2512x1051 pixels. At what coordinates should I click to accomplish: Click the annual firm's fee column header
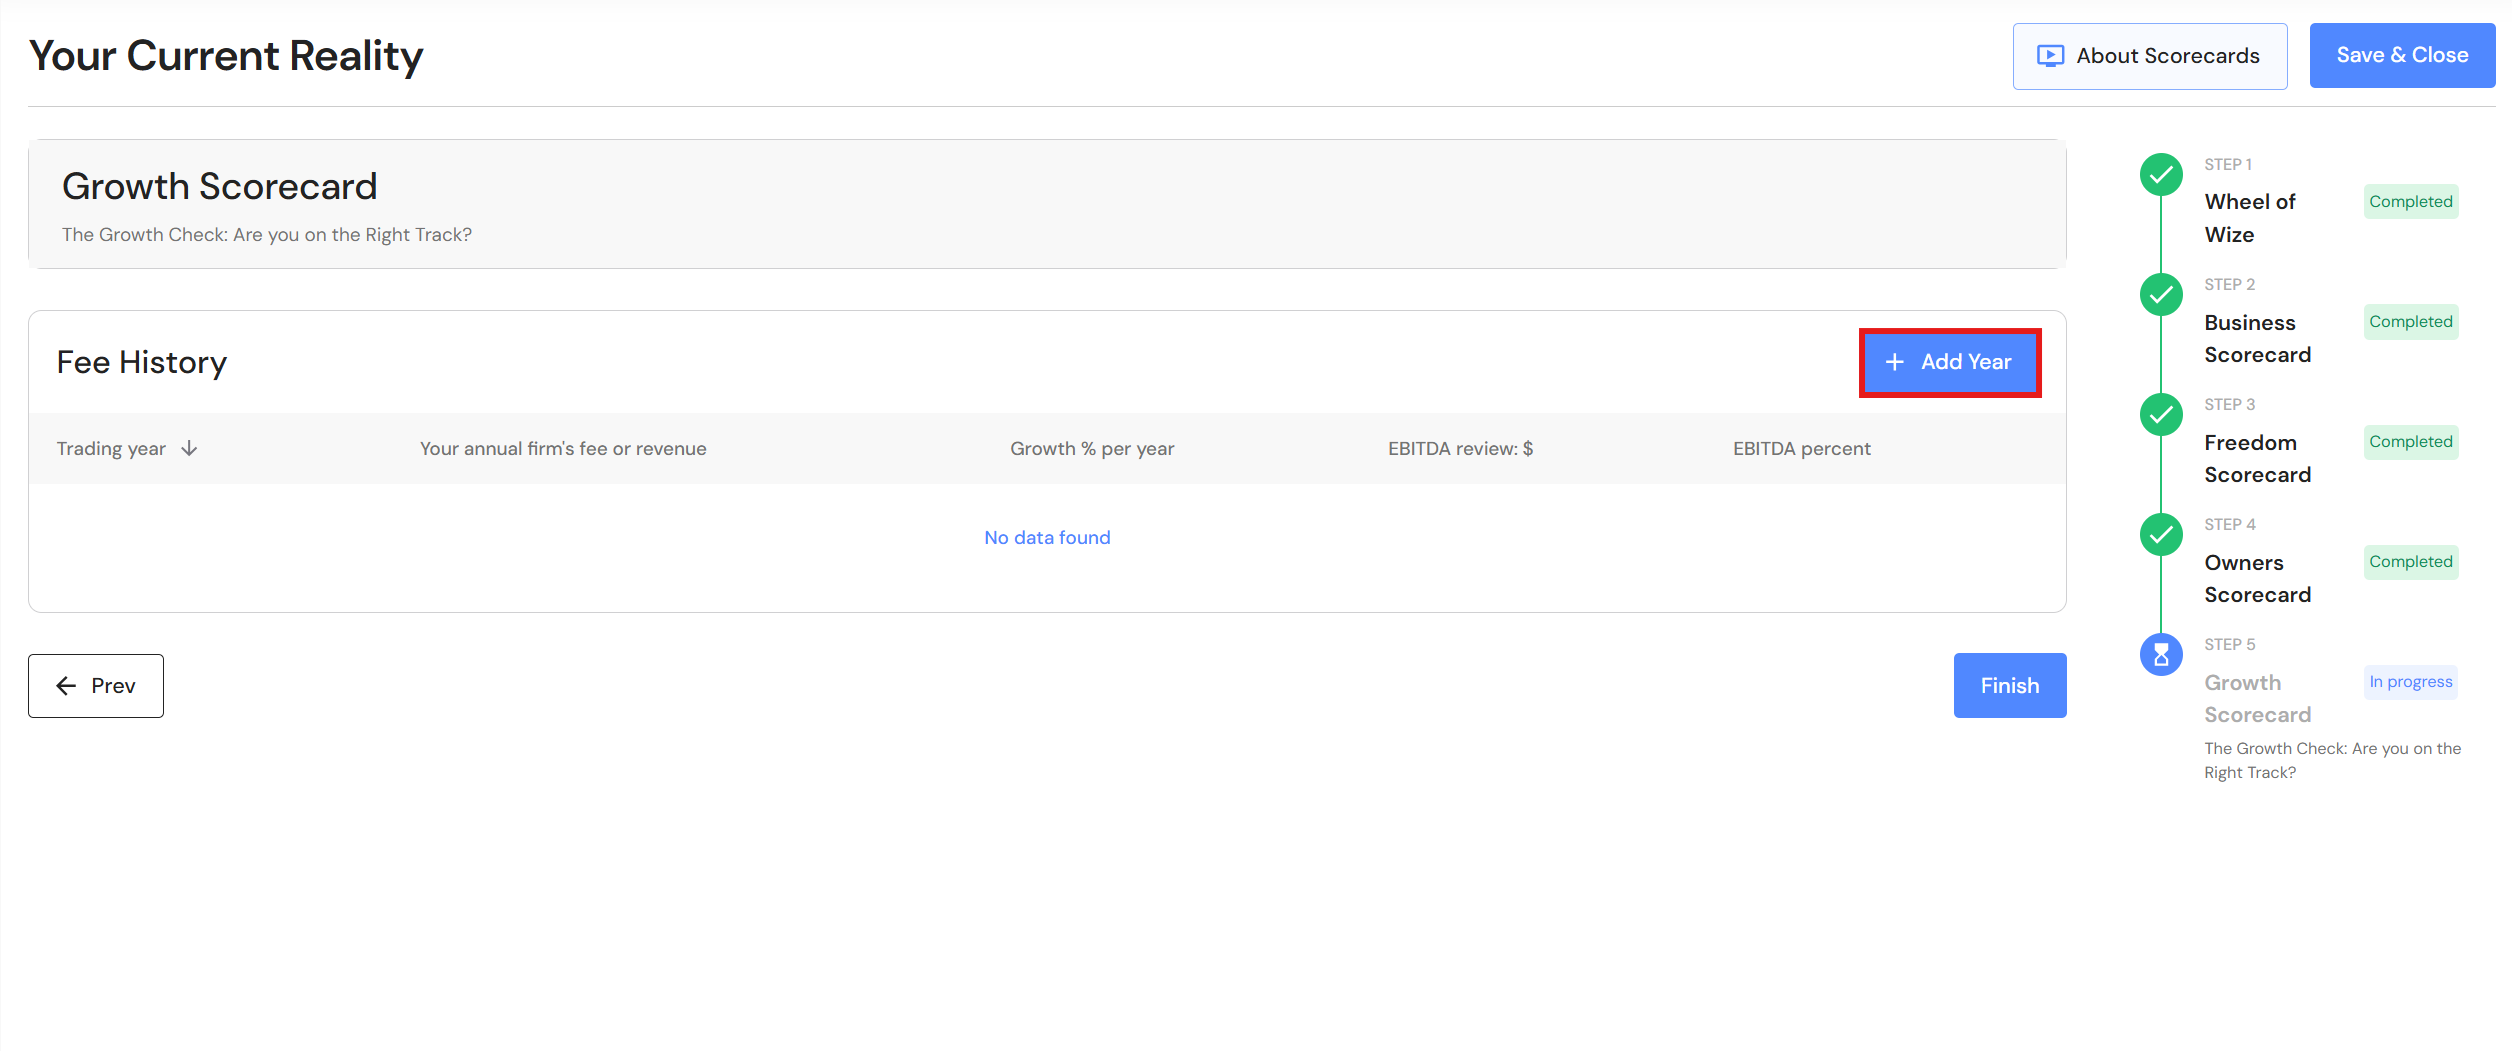563,449
